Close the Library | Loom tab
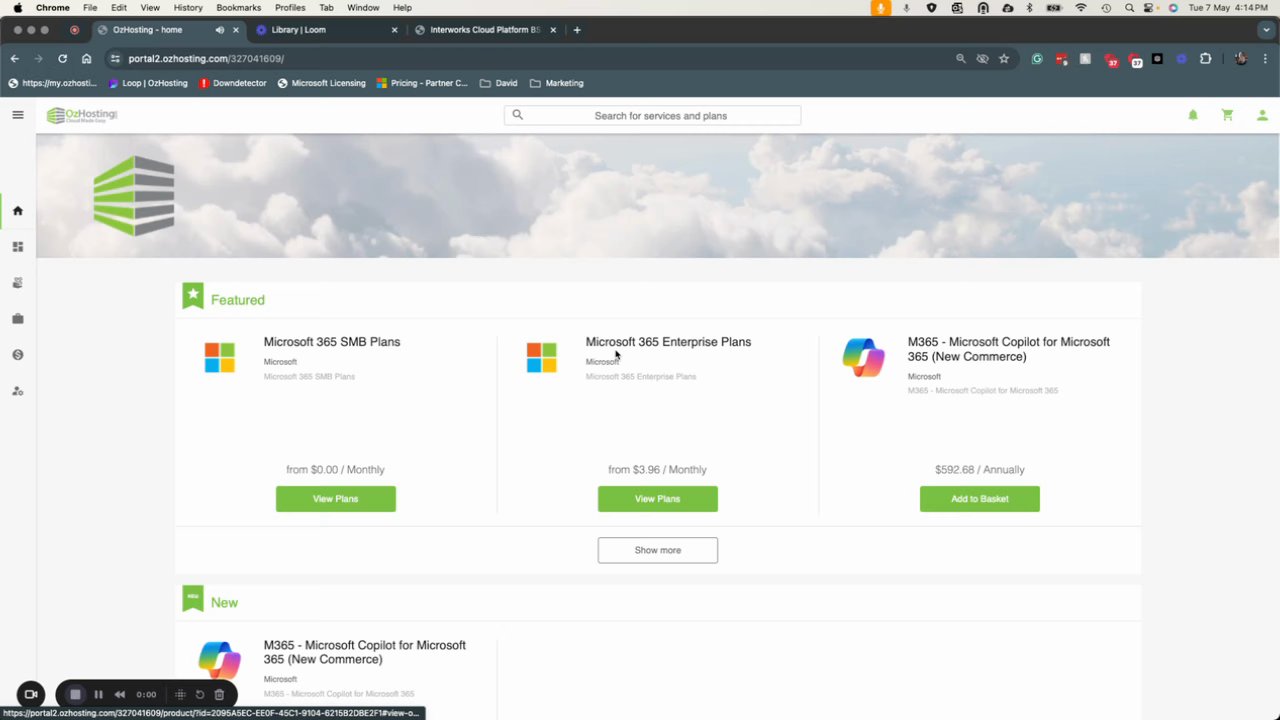The image size is (1280, 720). (394, 30)
